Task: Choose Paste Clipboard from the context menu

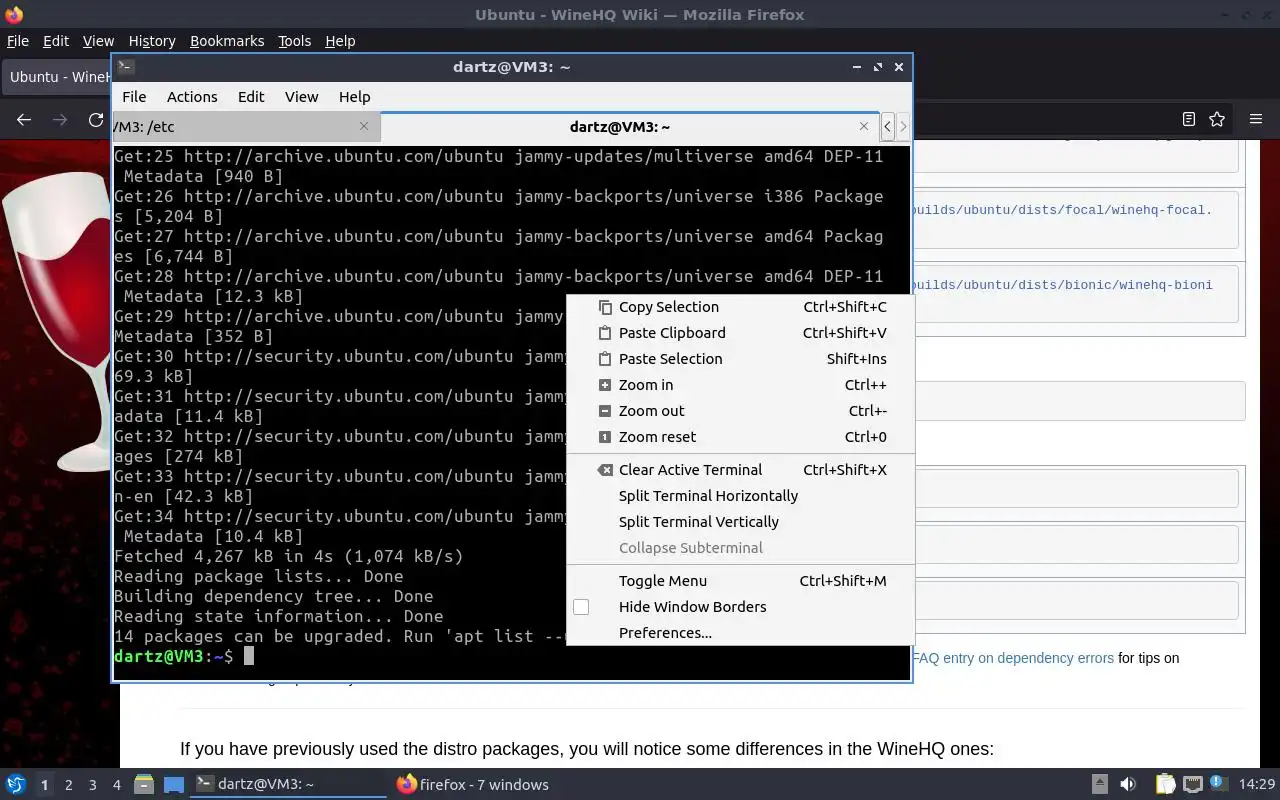Action: point(740,333)
